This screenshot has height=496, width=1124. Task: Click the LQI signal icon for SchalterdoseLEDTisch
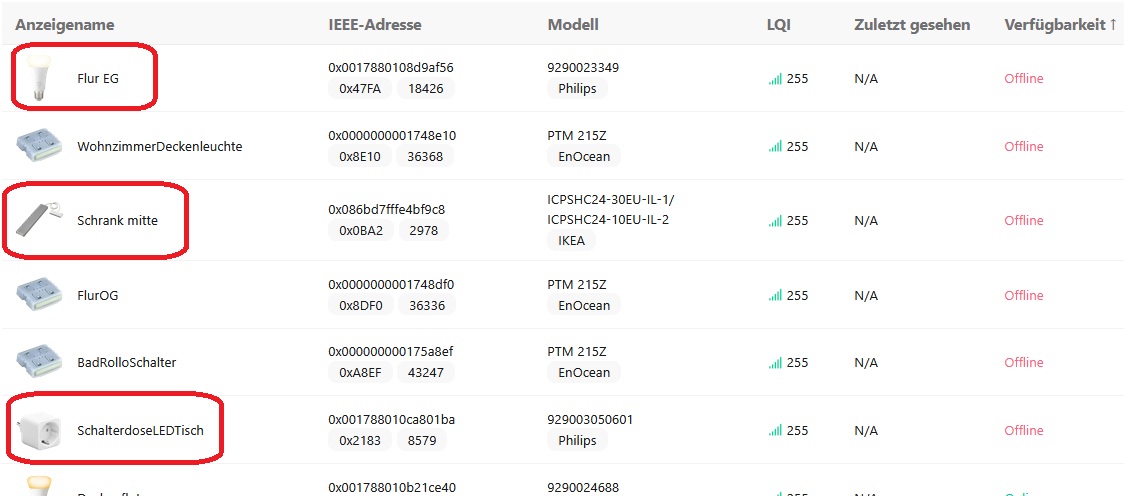(x=775, y=431)
